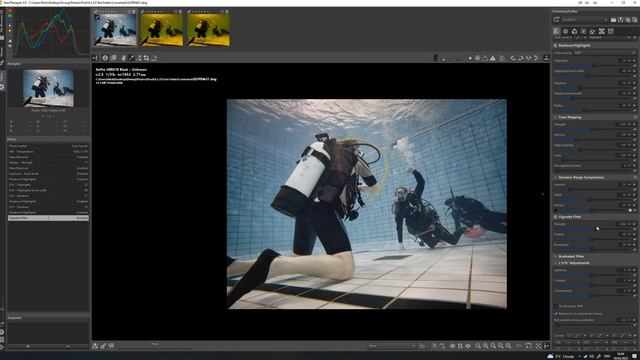Open Windows notification center icon
Image resolution: width=640 pixels, height=360 pixels.
pos(635,356)
